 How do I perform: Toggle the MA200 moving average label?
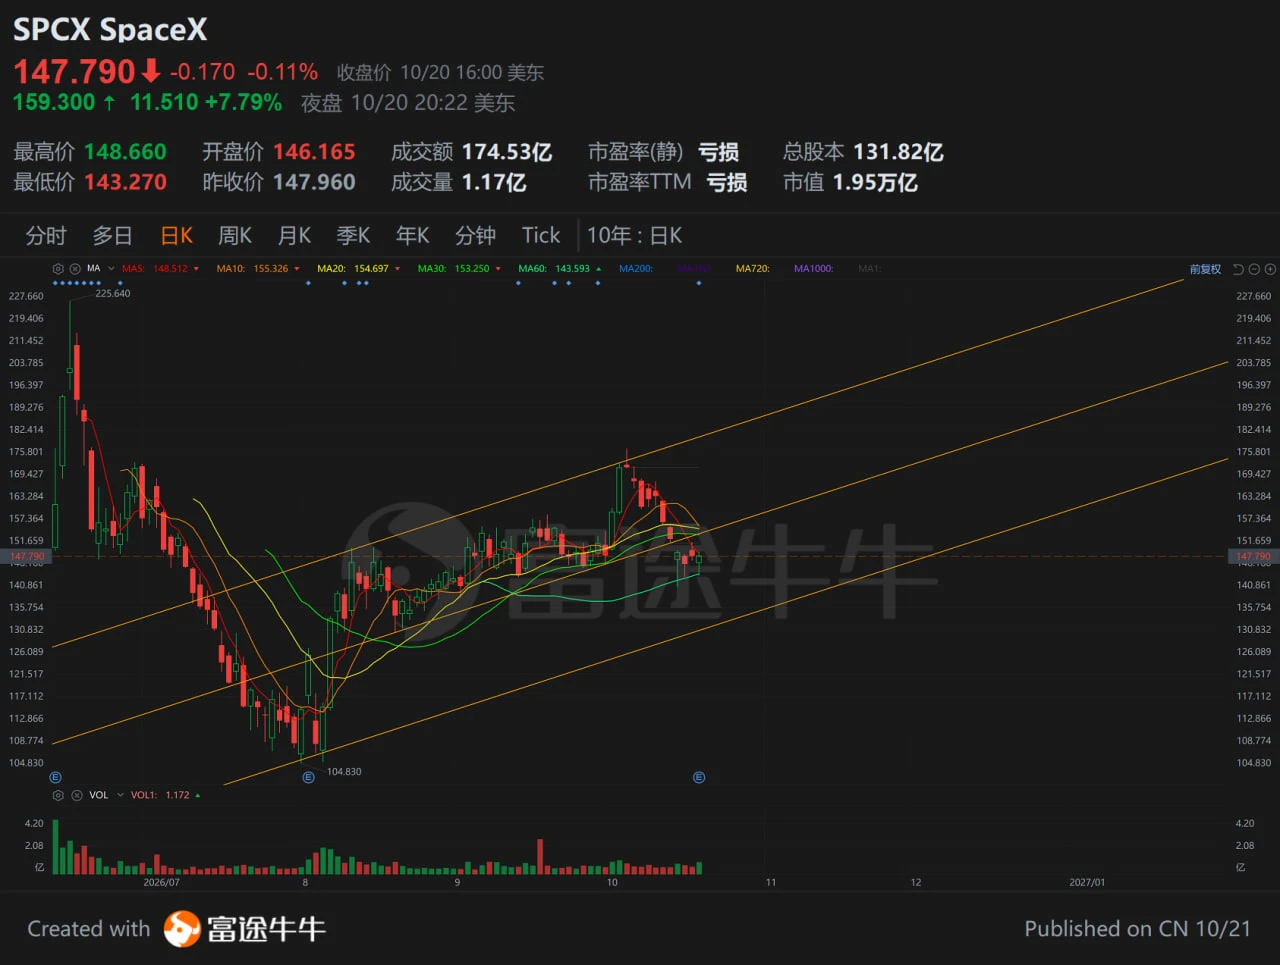click(x=636, y=269)
